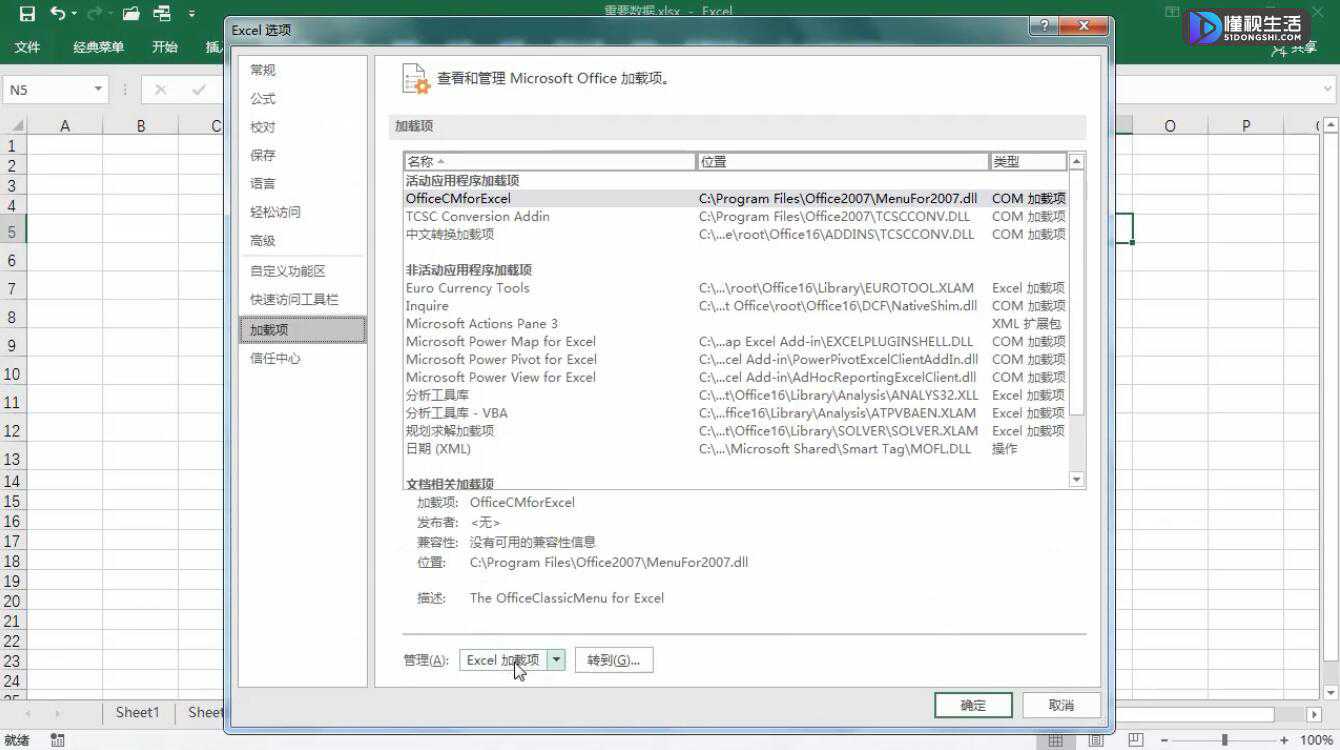Select the 规划求解加载项 row
Image resolution: width=1340 pixels, height=750 pixels.
click(735, 431)
